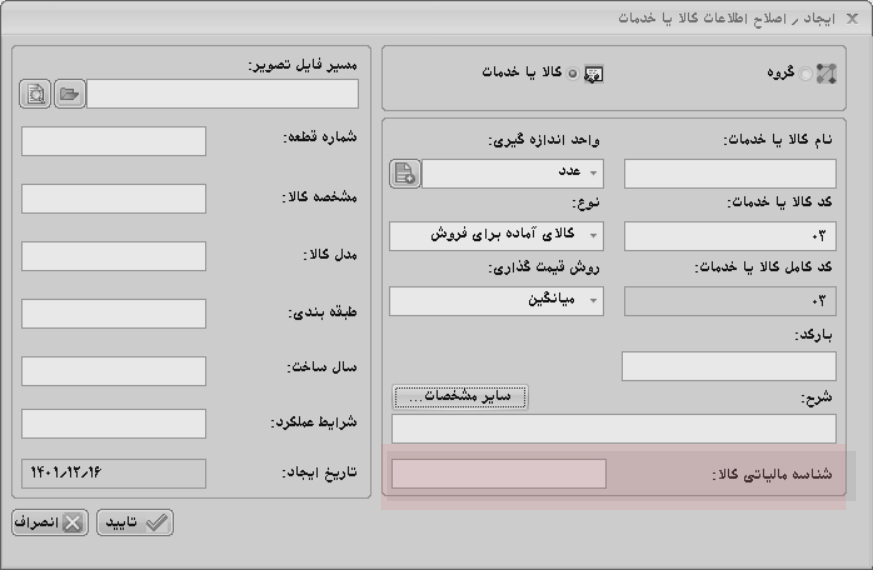Click the image preview icon beside browse
The height and width of the screenshot is (570, 873).
[x=36, y=94]
